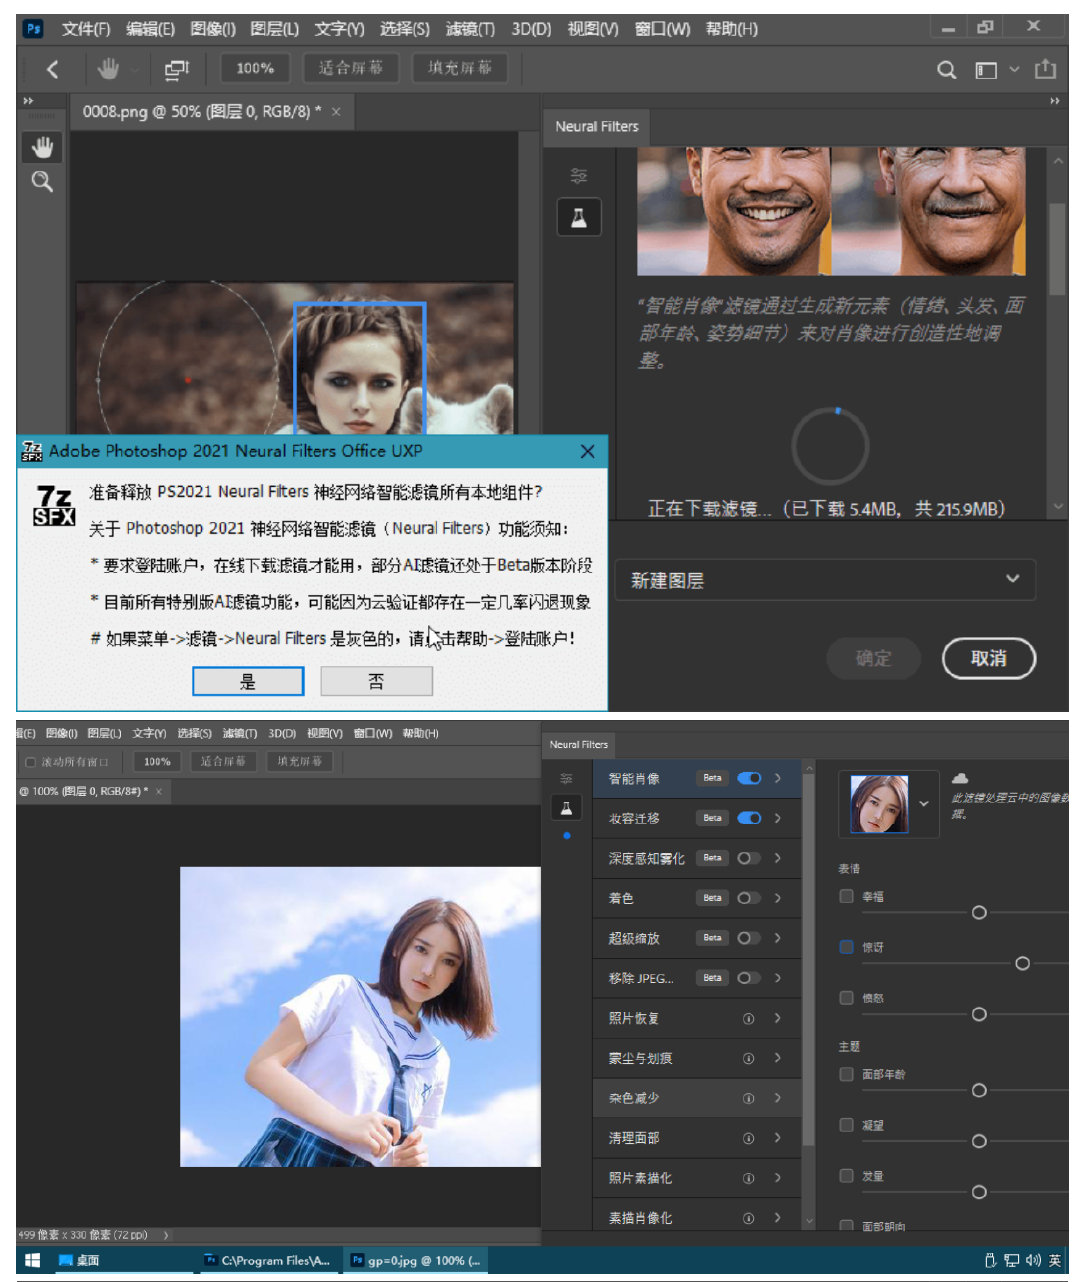Select the Hand tool in left toolbox
Viewport: 1080px width, 1282px height.
42,147
